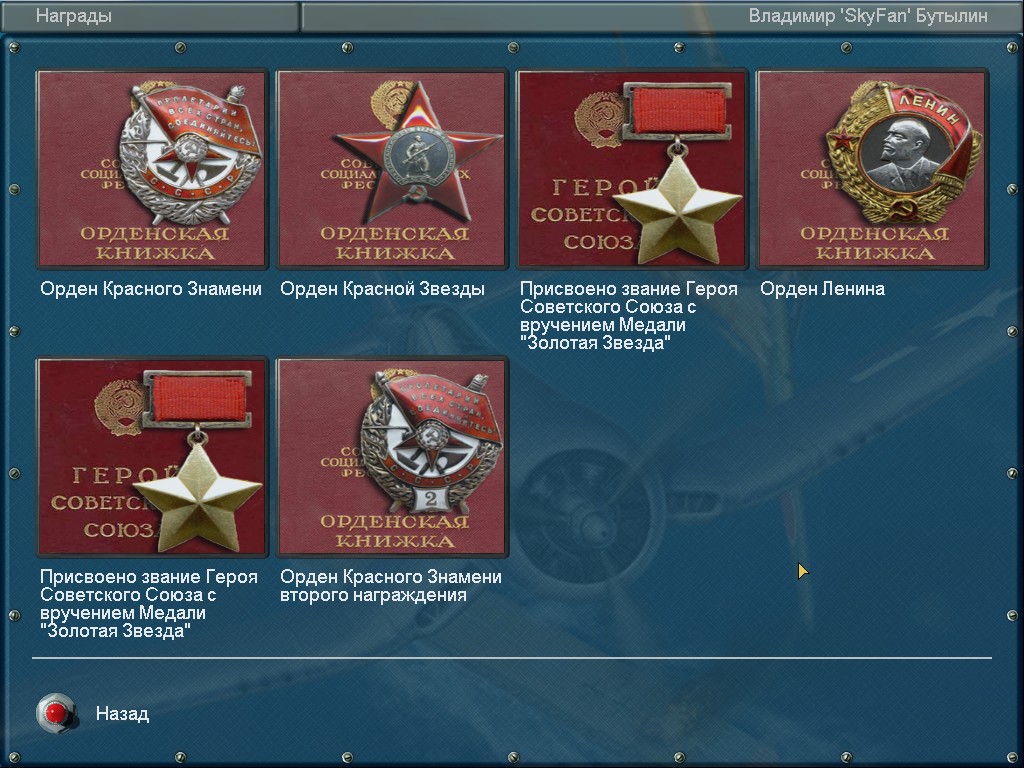Open the Order of the Red Star award
1024x768 pixels.
pyautogui.click(x=392, y=168)
